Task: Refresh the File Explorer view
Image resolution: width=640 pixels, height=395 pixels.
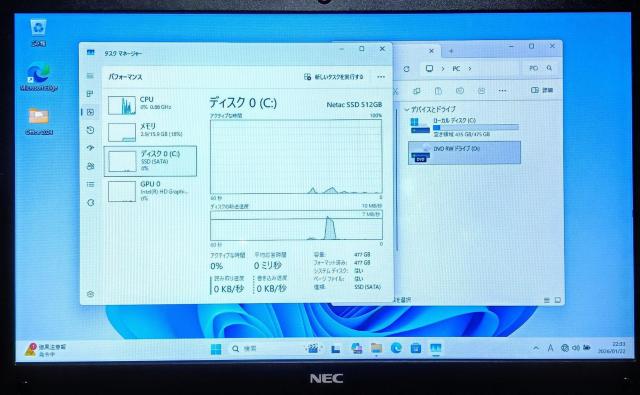Action: [x=407, y=69]
